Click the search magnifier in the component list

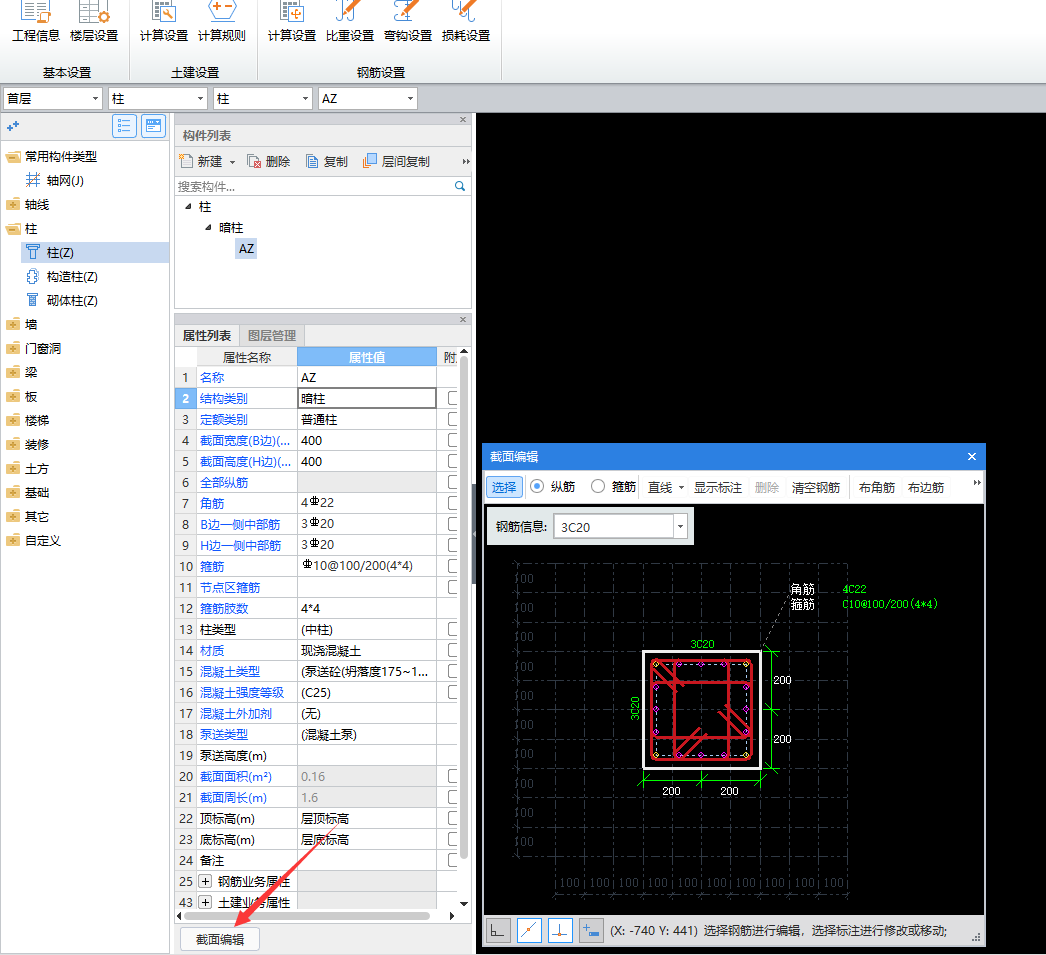point(460,186)
